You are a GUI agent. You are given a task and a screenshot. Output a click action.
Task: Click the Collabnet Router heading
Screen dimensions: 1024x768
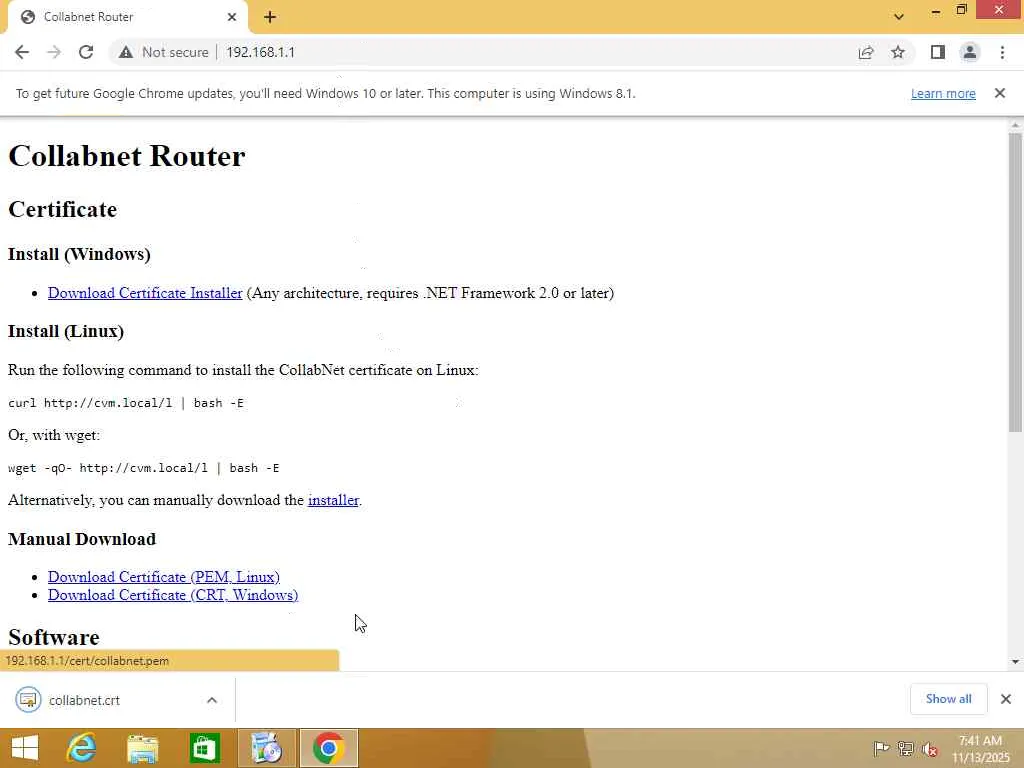click(x=127, y=156)
